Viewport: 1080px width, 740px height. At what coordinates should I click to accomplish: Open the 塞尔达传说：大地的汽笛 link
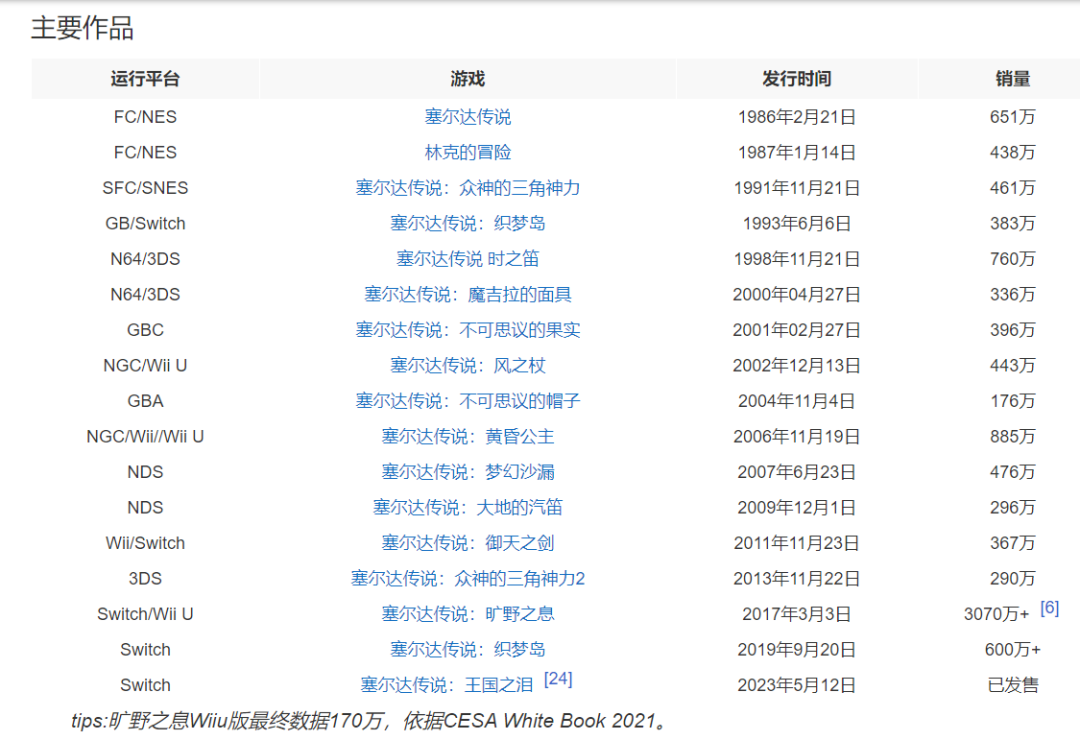tap(468, 507)
